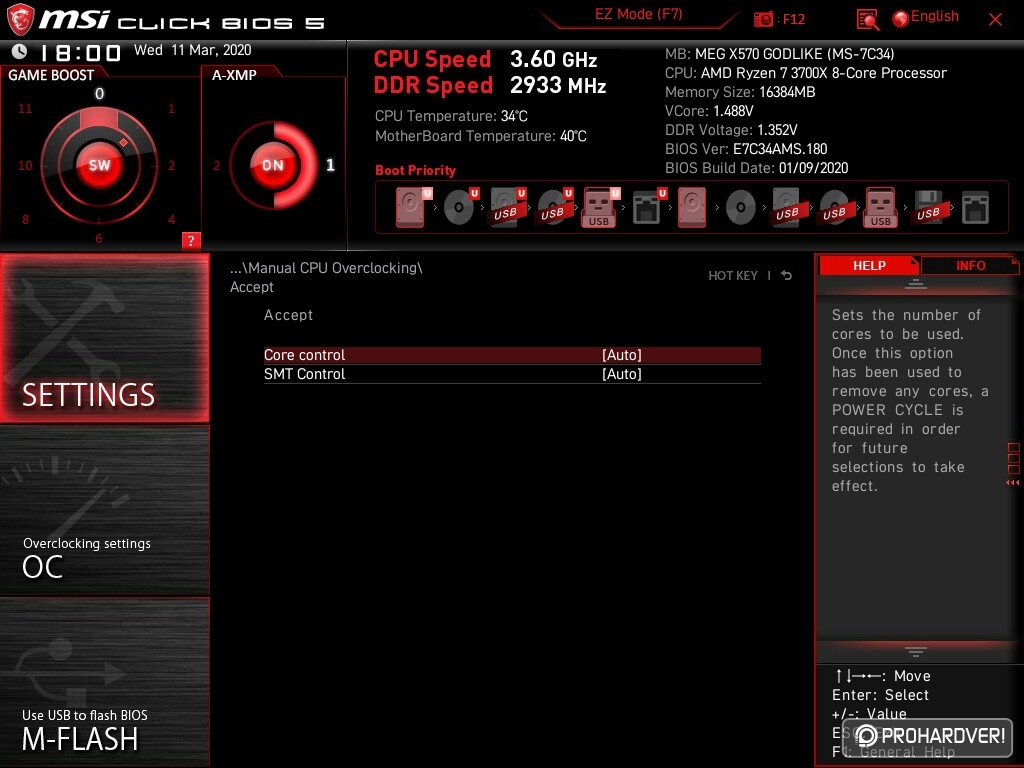
Task: Open the SMT Control [Auto] value
Action: coord(622,374)
